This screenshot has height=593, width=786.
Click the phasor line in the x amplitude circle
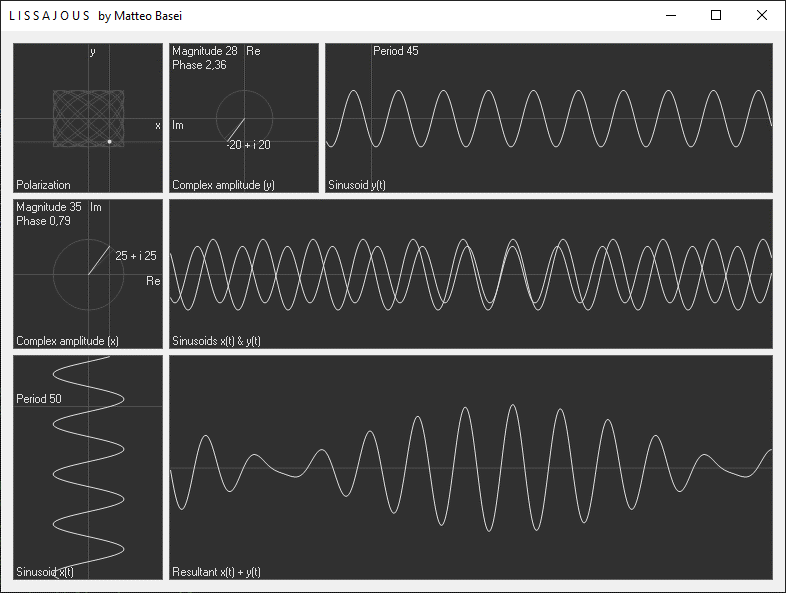[x=99, y=260]
